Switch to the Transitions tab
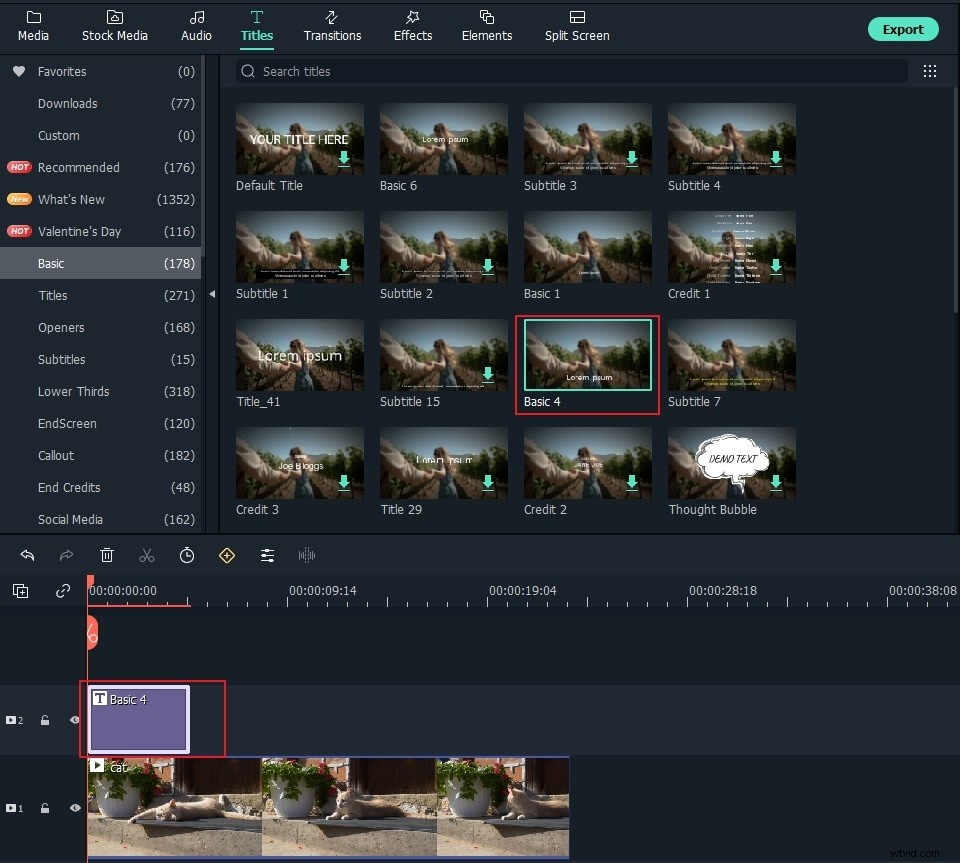This screenshot has width=960, height=863. click(x=332, y=27)
